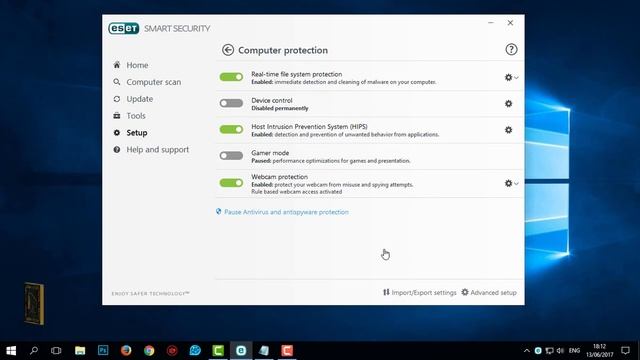The width and height of the screenshot is (640, 360).
Task: Click the Computer scan magnifier icon
Action: click(117, 82)
